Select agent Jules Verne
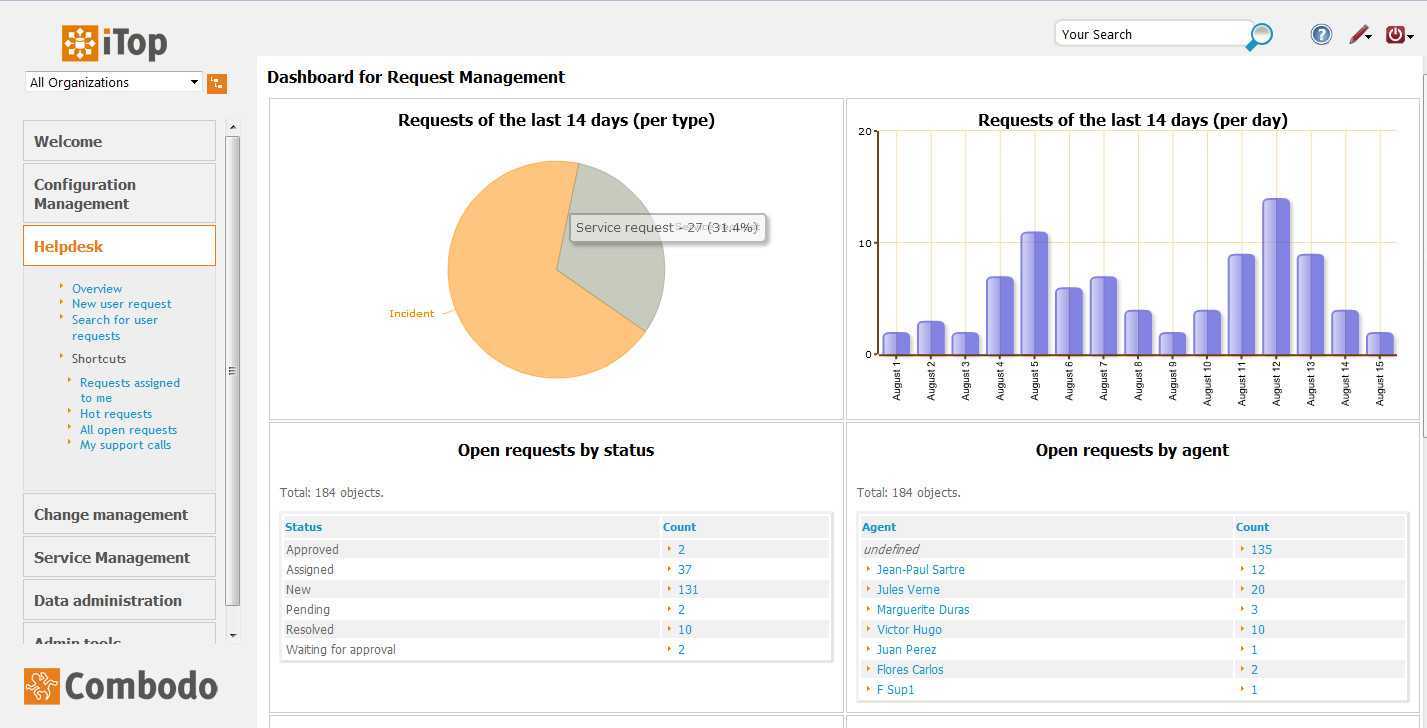1427x728 pixels. [907, 590]
